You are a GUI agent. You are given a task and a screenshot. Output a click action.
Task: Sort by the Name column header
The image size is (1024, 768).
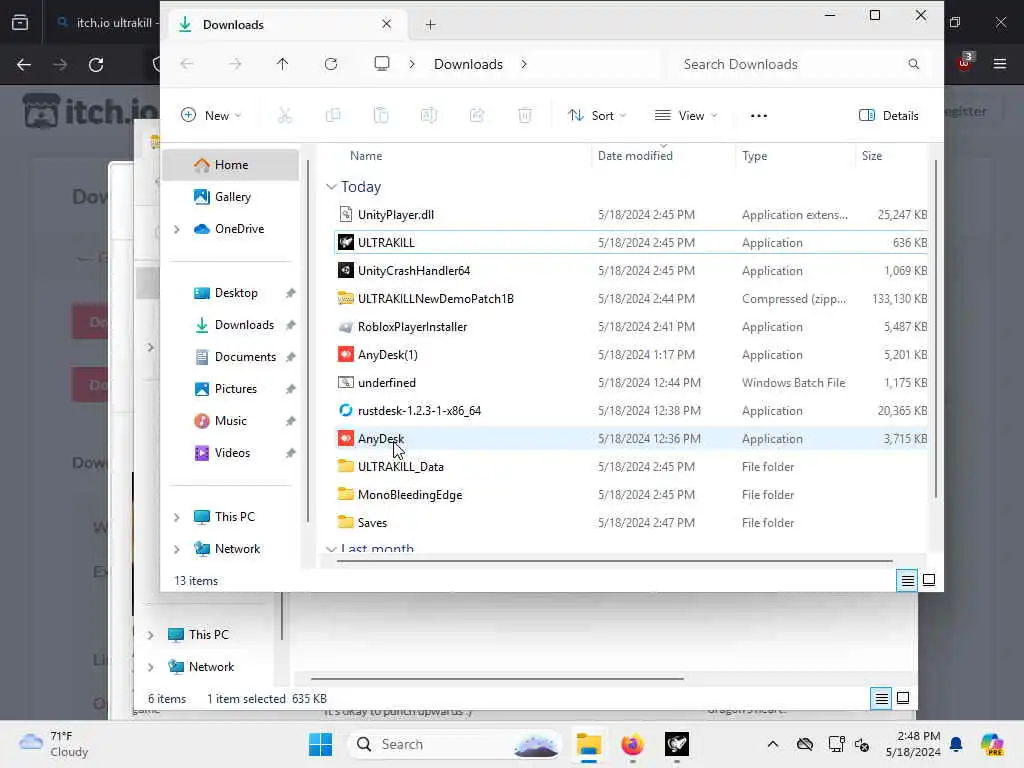pyautogui.click(x=366, y=155)
